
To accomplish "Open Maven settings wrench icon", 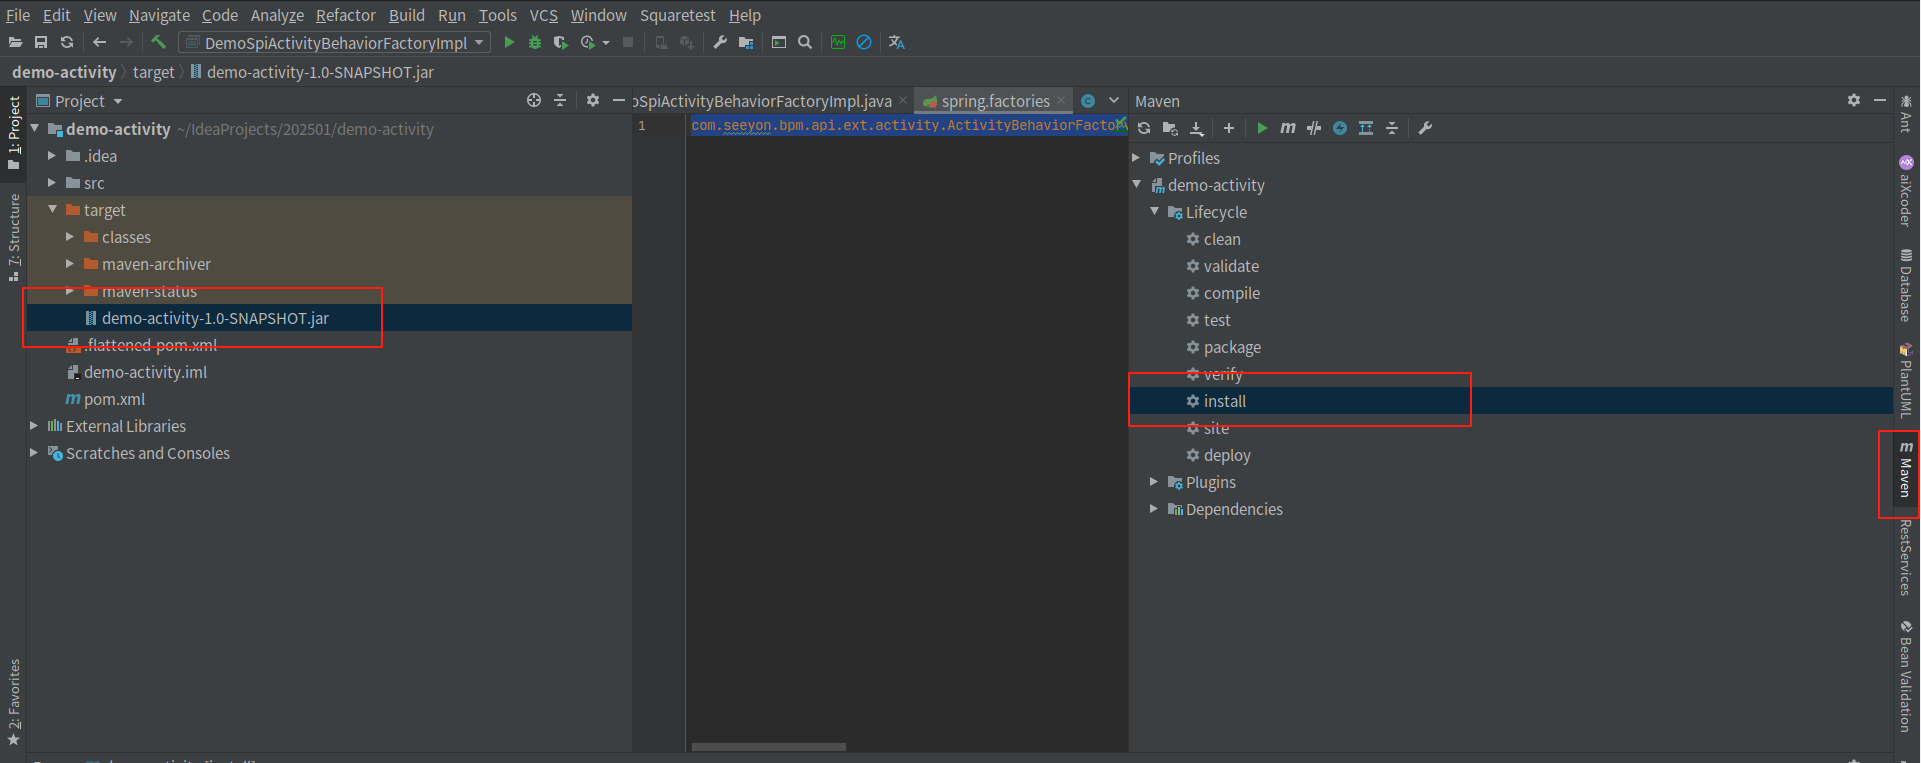I will tap(1425, 128).
